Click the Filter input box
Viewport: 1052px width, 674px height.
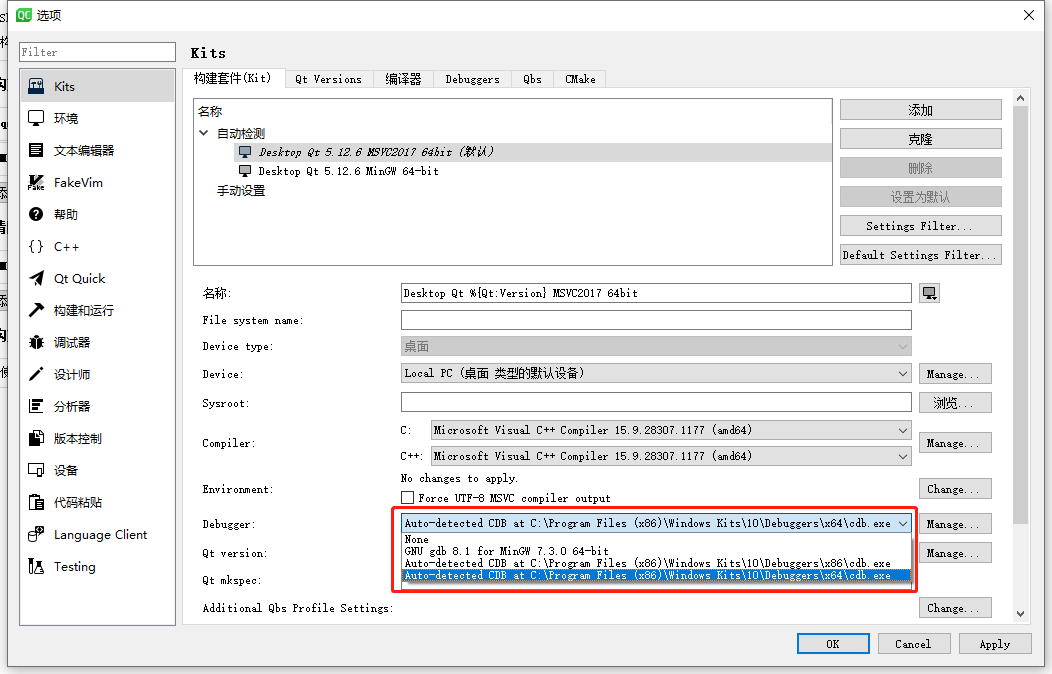tap(97, 51)
